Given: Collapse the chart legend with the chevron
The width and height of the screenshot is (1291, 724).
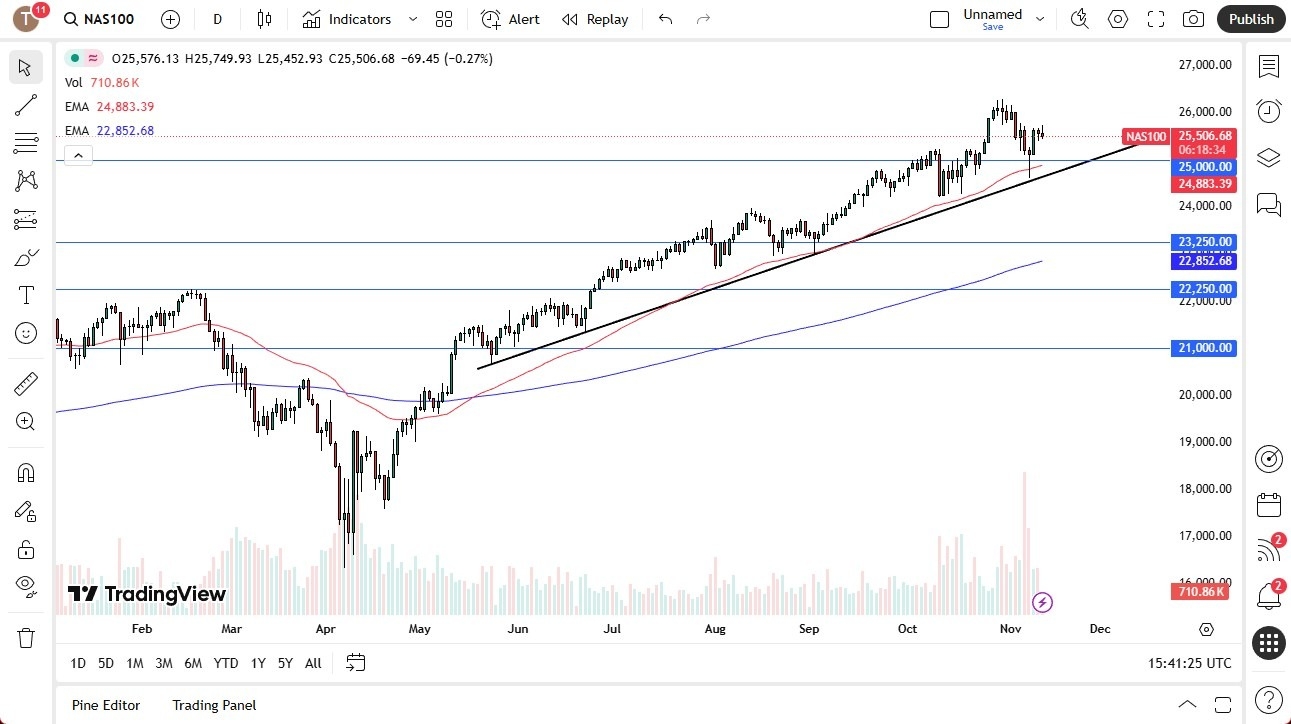Looking at the screenshot, I should (x=78, y=155).
